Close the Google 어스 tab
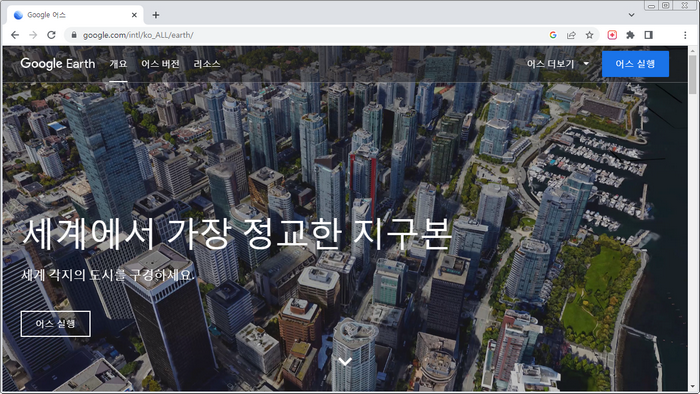 [134, 15]
